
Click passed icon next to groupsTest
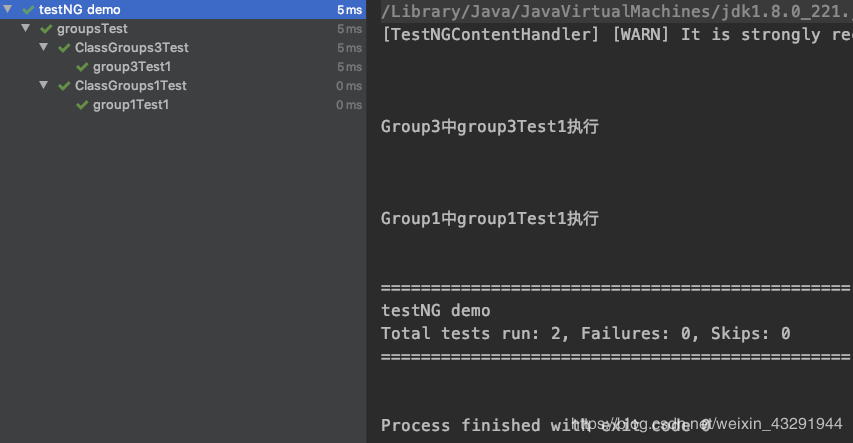[x=46, y=29]
